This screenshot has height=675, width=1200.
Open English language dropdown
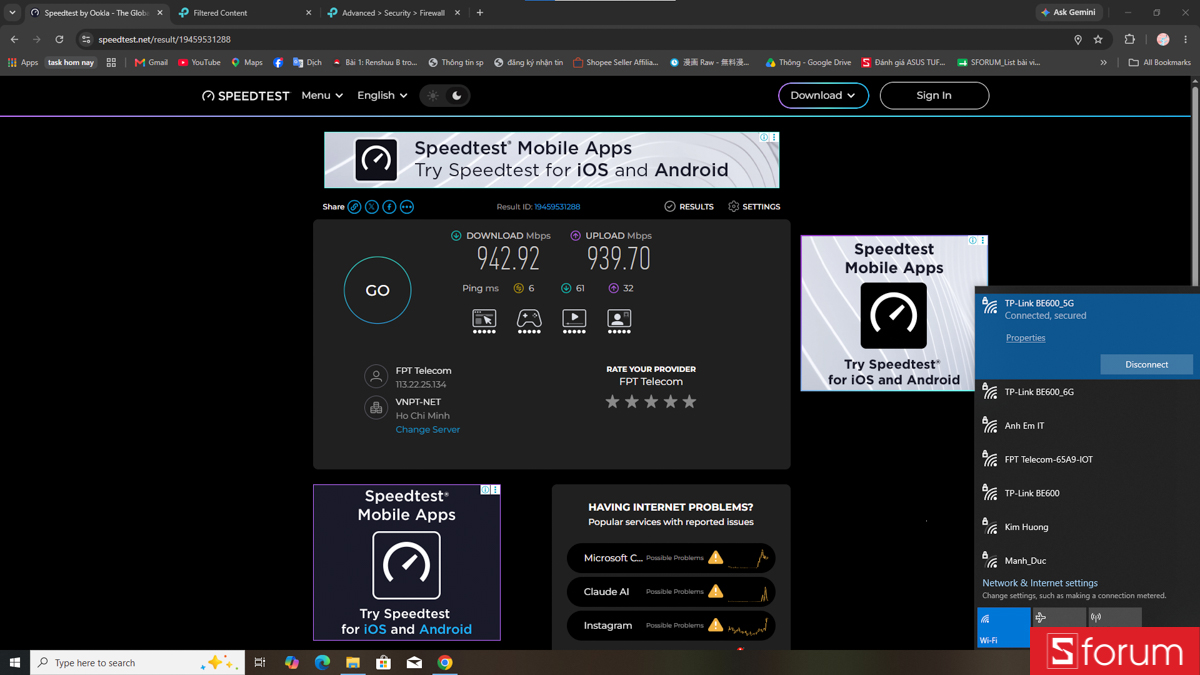click(x=382, y=96)
